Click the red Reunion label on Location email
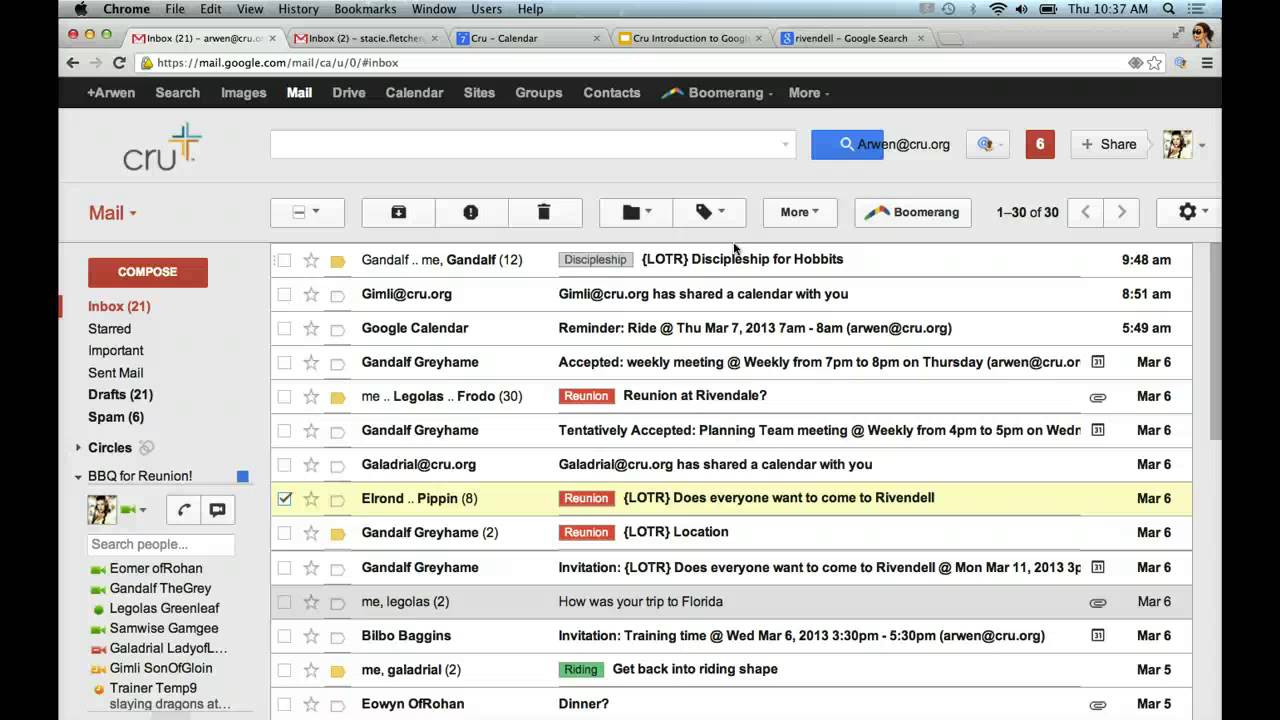Image resolution: width=1280 pixels, height=720 pixels. coord(586,532)
